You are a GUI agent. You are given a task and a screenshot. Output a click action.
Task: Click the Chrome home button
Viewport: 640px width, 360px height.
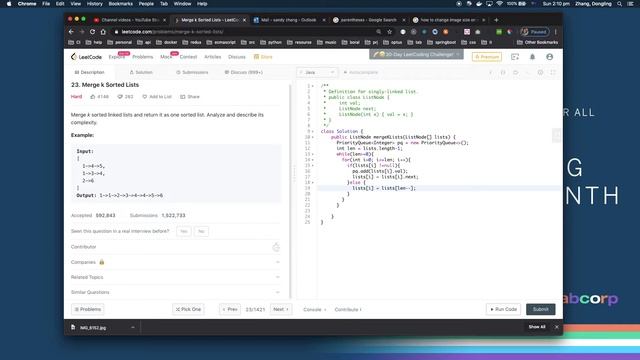[x=103, y=31]
